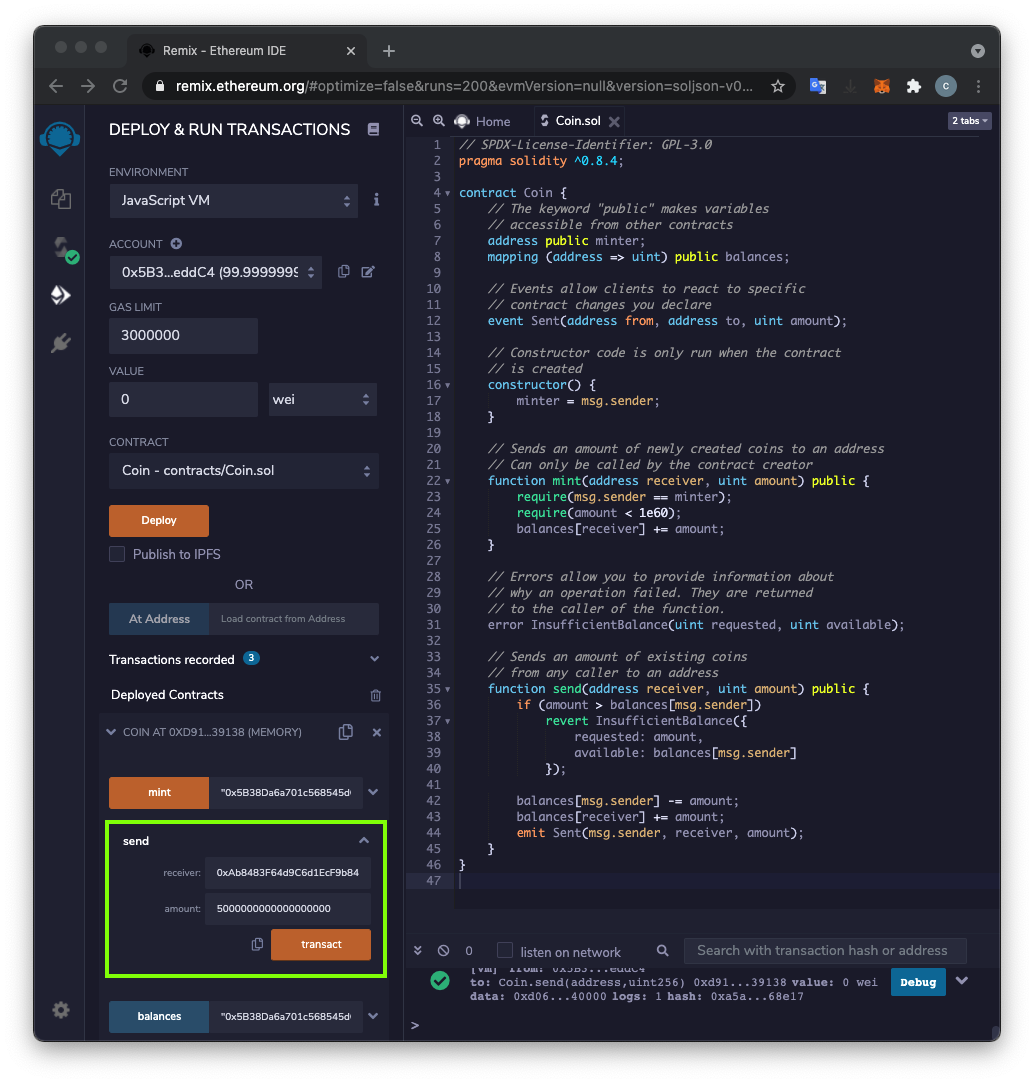Open the wei unit dropdown
The height and width of the screenshot is (1083, 1034).
(322, 399)
